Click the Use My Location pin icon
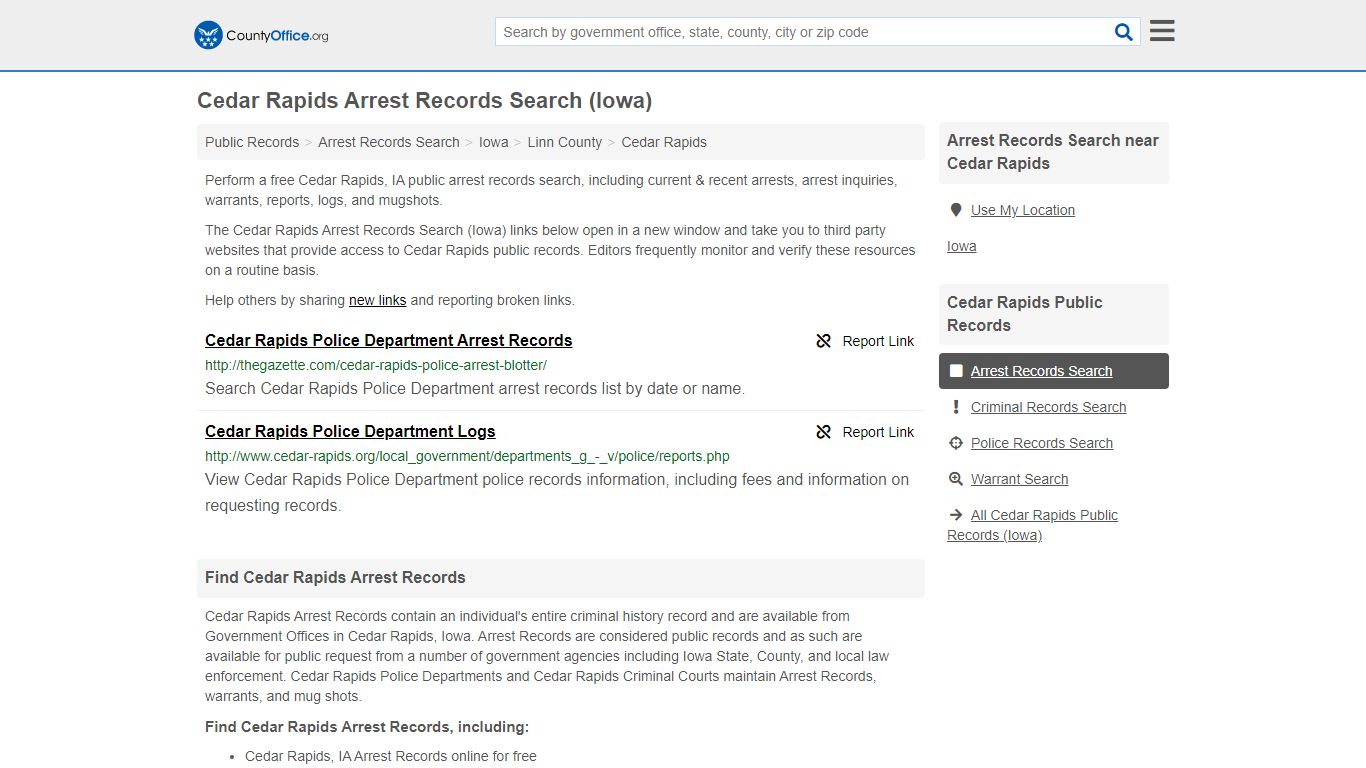Viewport: 1366px width, 768px height. 956,210
